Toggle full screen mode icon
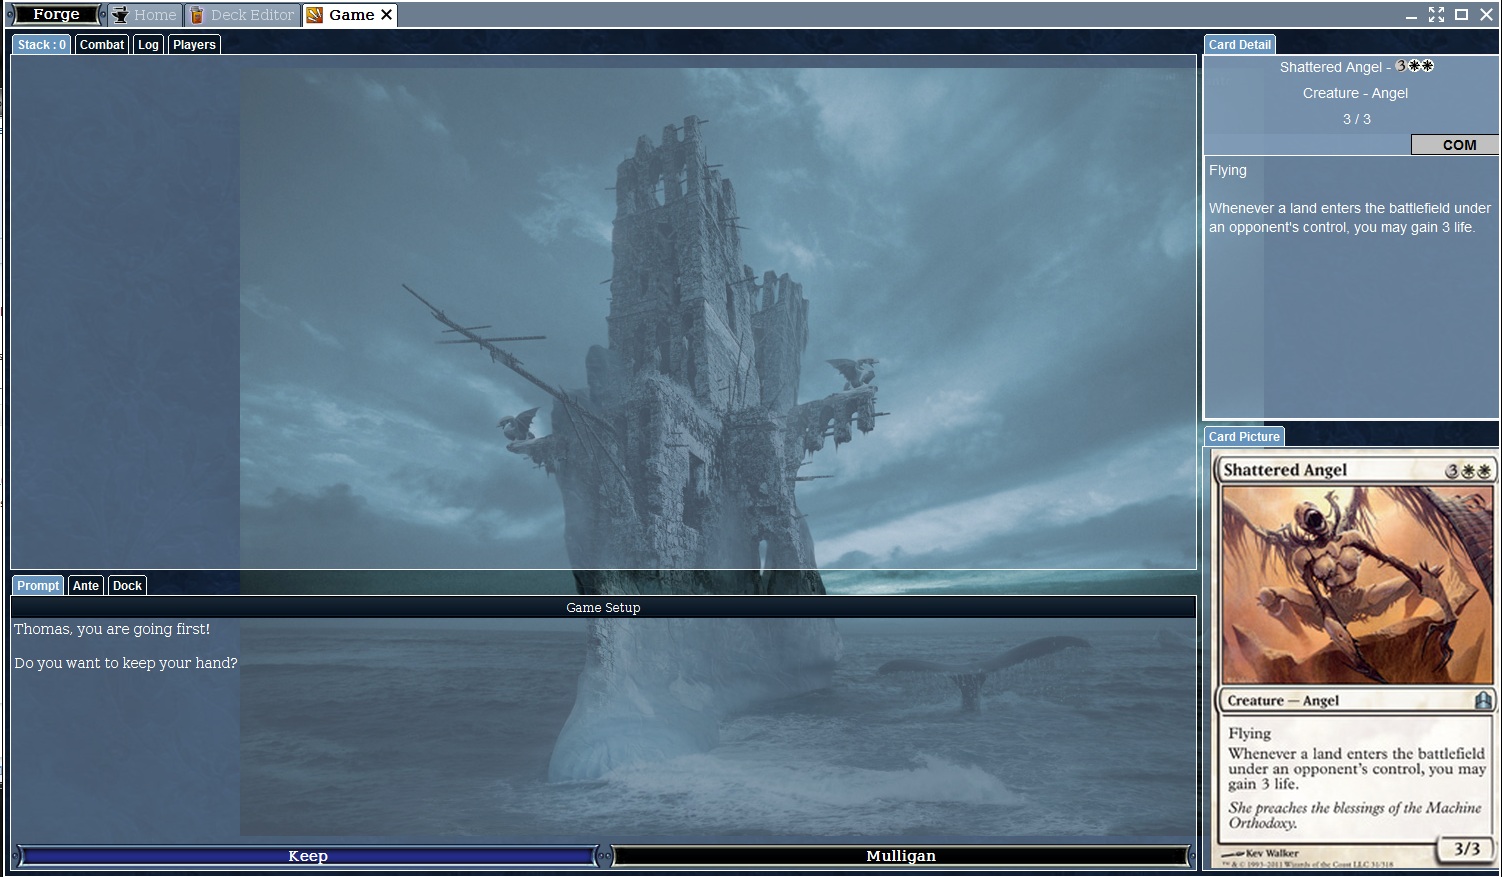1502x877 pixels. pos(1436,15)
